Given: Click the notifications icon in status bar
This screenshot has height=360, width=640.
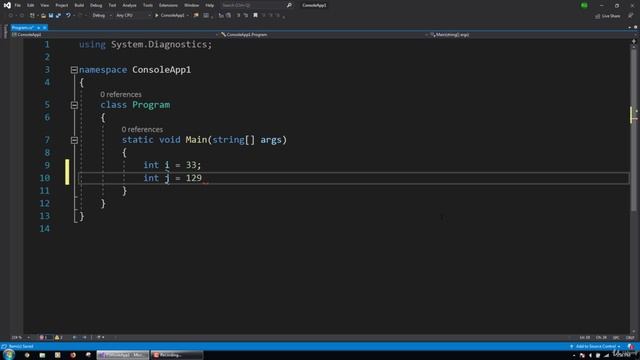Looking at the screenshot, I should (x=631, y=347).
